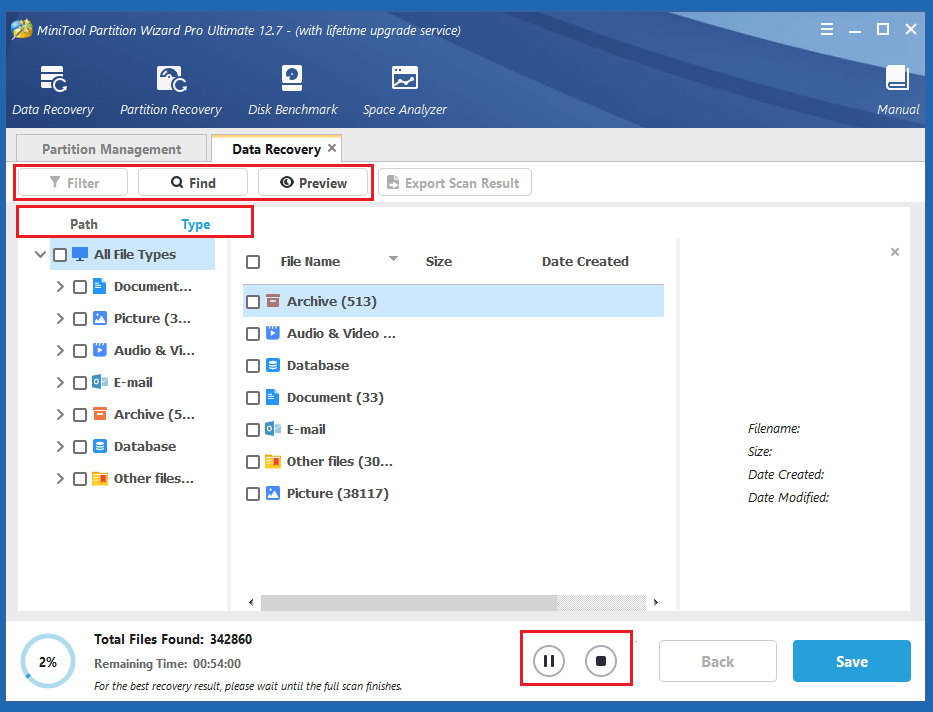Image resolution: width=933 pixels, height=712 pixels.
Task: Check the All File Types checkbox
Action: (60, 255)
